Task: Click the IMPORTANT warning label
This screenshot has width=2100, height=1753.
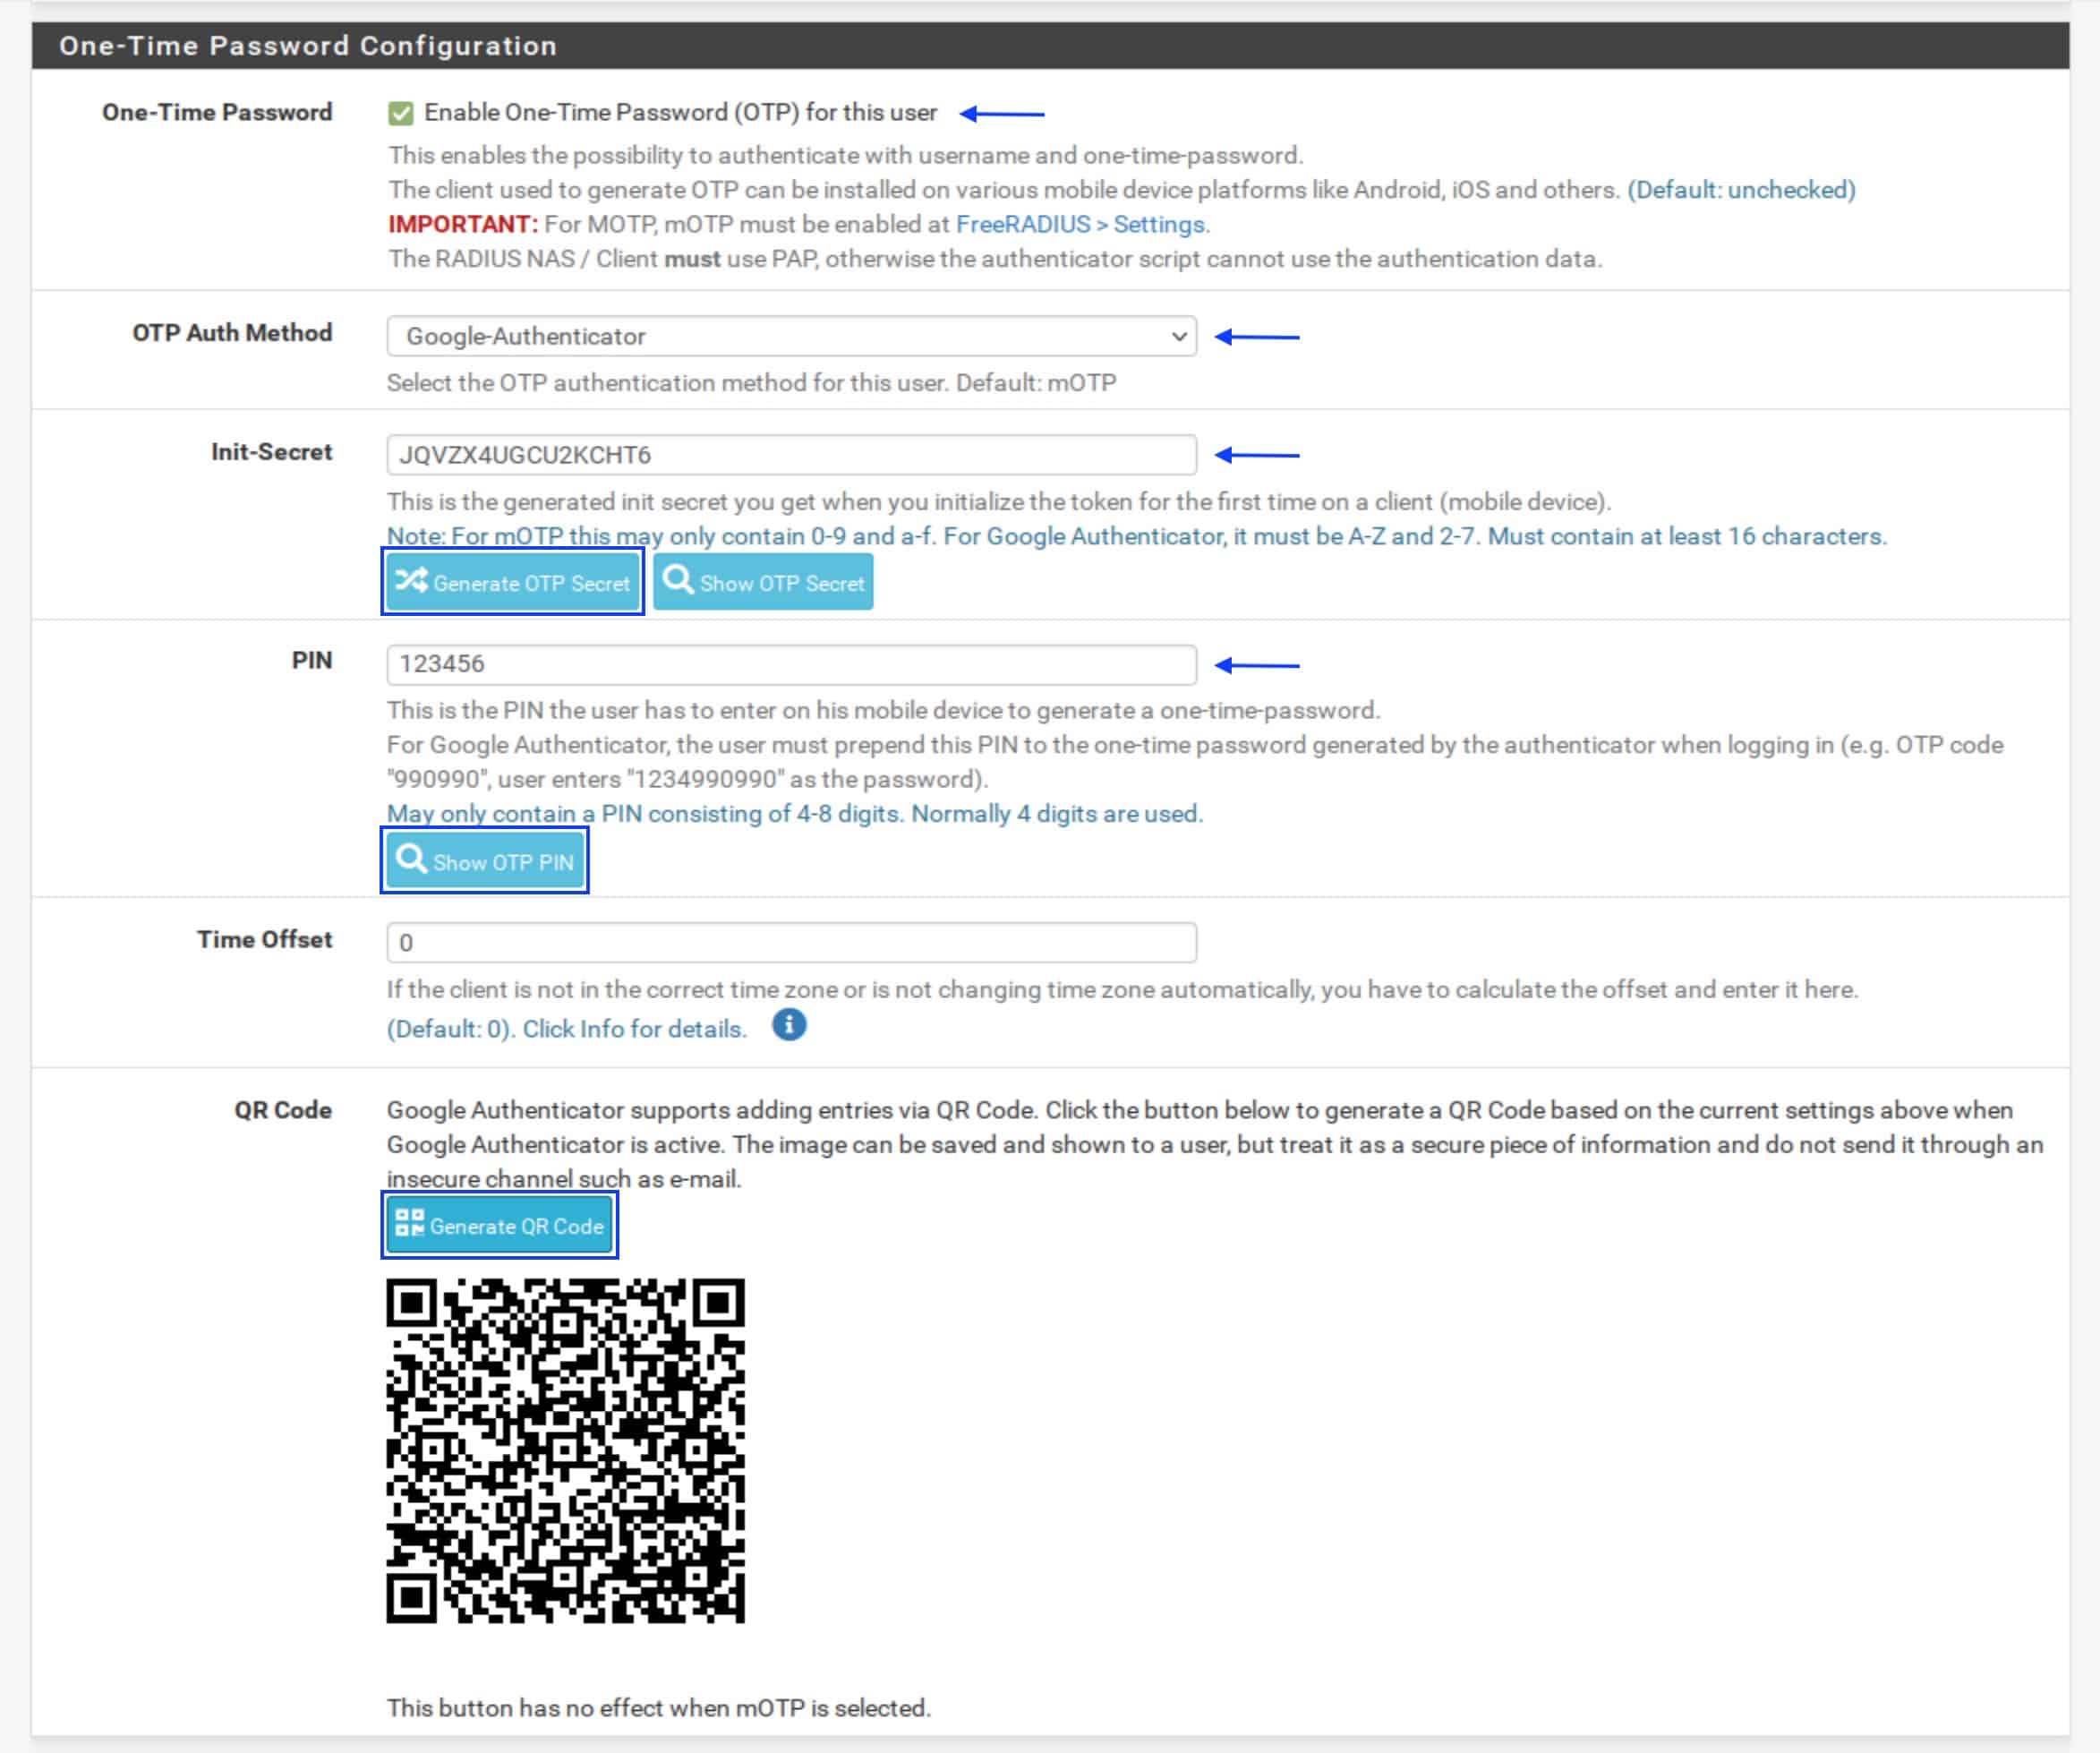Action: click(463, 224)
